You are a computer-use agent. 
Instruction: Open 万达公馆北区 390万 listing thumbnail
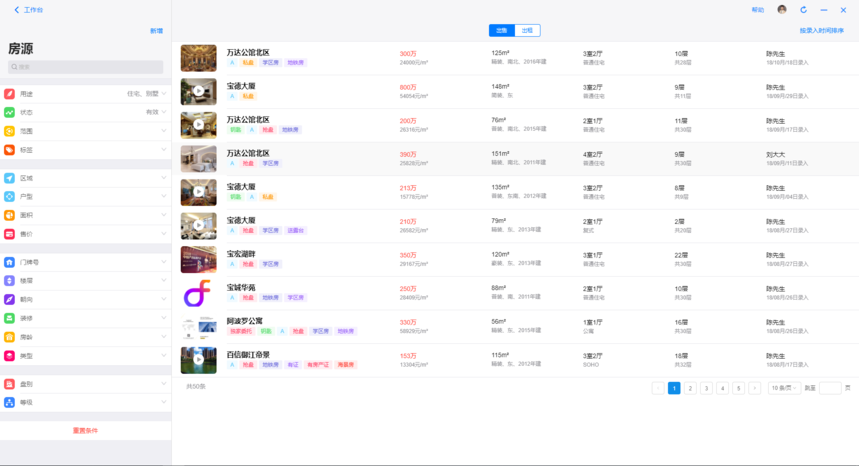point(198,158)
